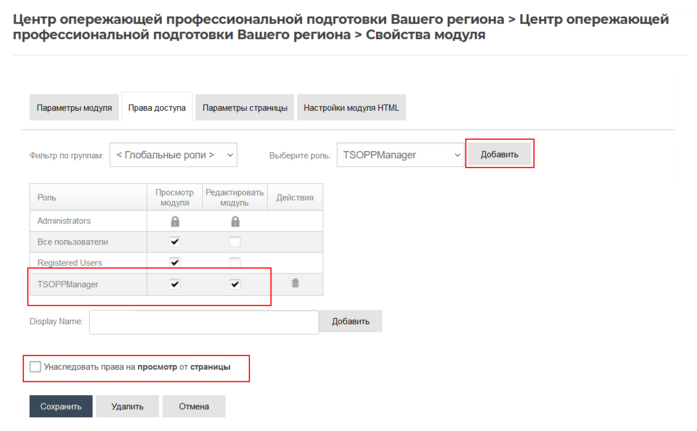Image resolution: width=697 pixels, height=431 pixels.
Task: Uncheck module view for Все пользователи
Action: 175,242
